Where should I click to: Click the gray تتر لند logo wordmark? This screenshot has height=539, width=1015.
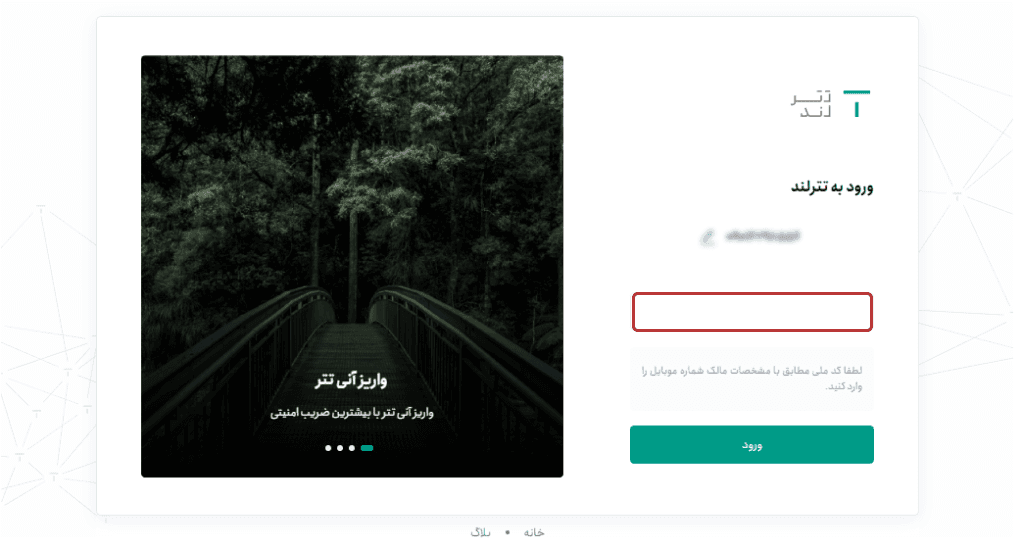pos(810,105)
